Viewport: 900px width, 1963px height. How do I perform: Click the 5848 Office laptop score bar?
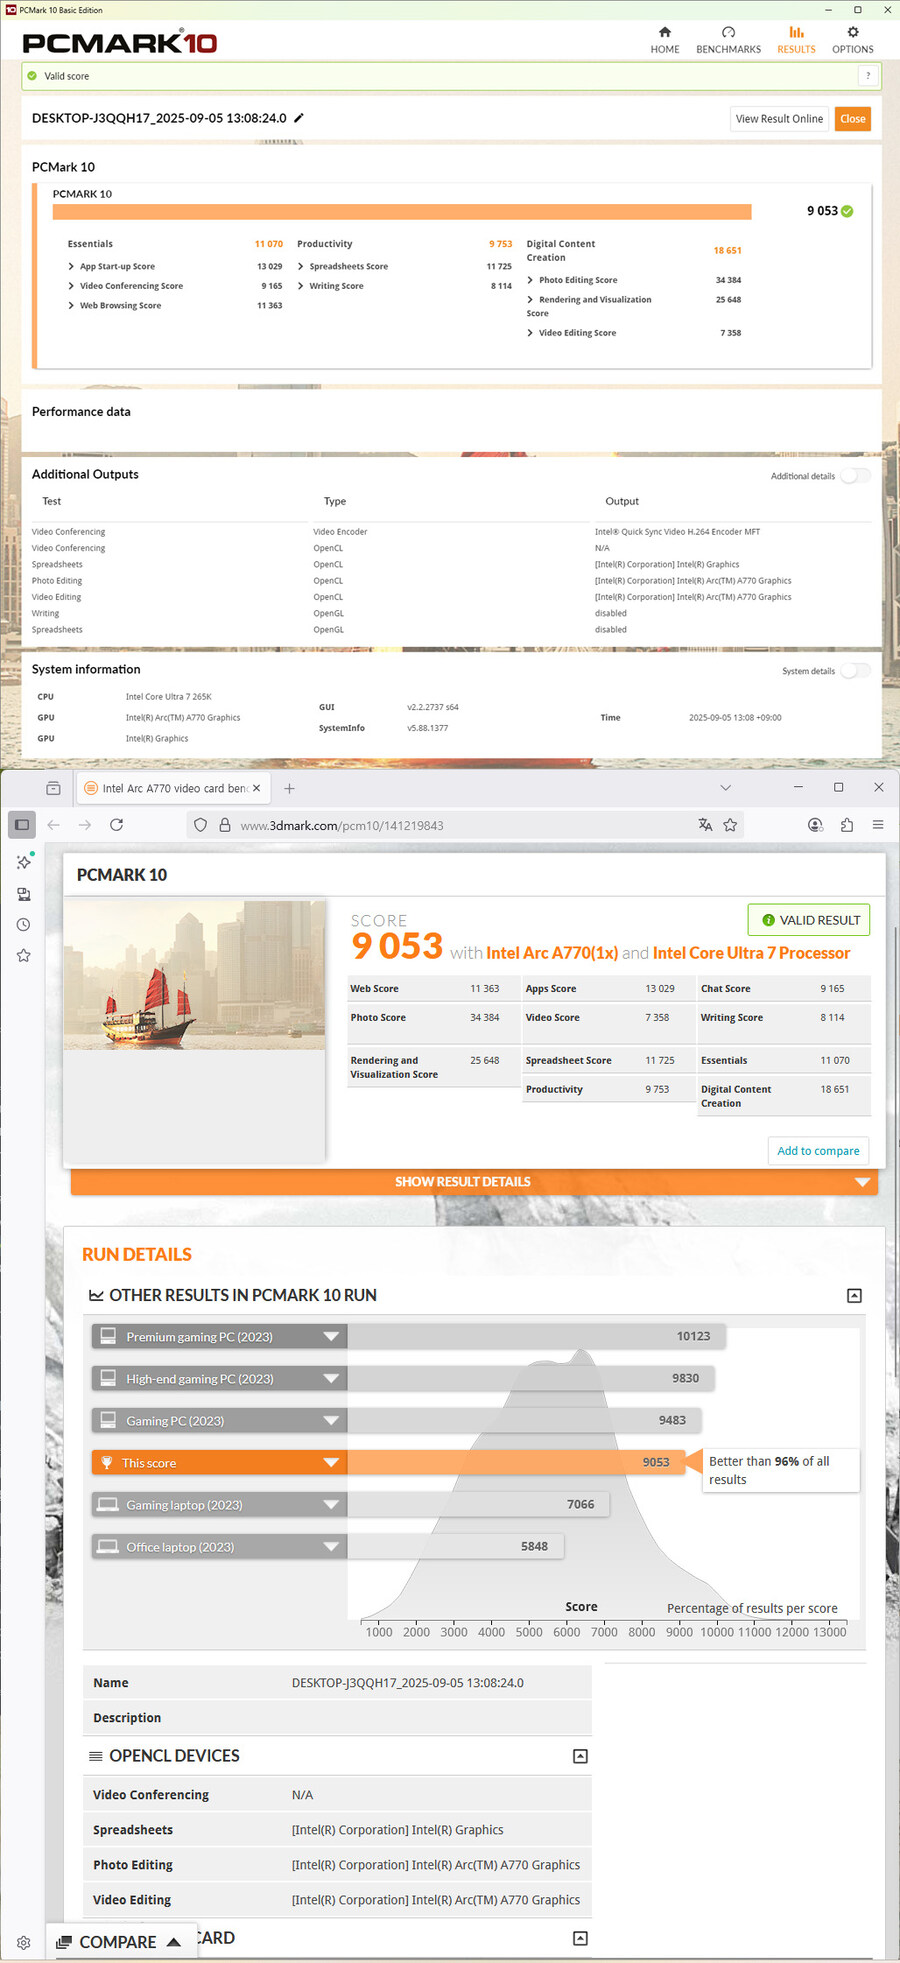(455, 1547)
